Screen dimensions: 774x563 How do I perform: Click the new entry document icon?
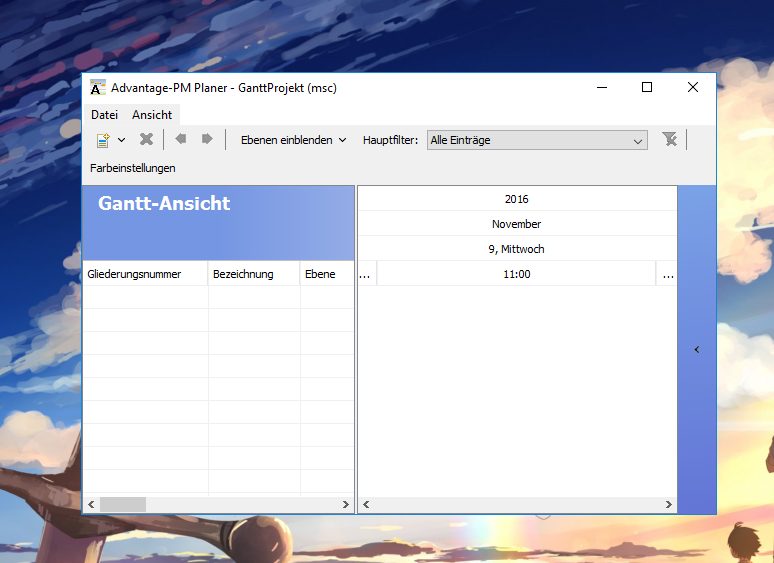[103, 140]
